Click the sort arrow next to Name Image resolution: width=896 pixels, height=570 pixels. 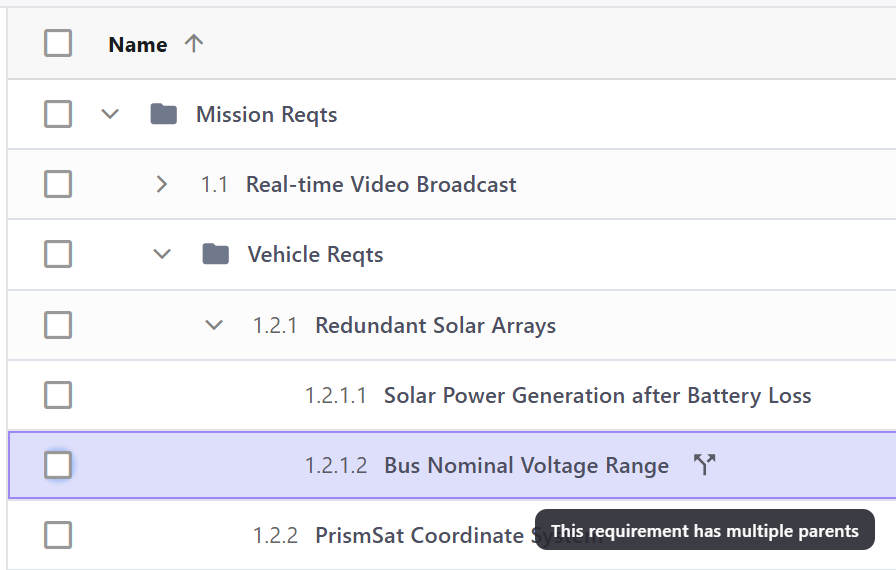point(194,44)
